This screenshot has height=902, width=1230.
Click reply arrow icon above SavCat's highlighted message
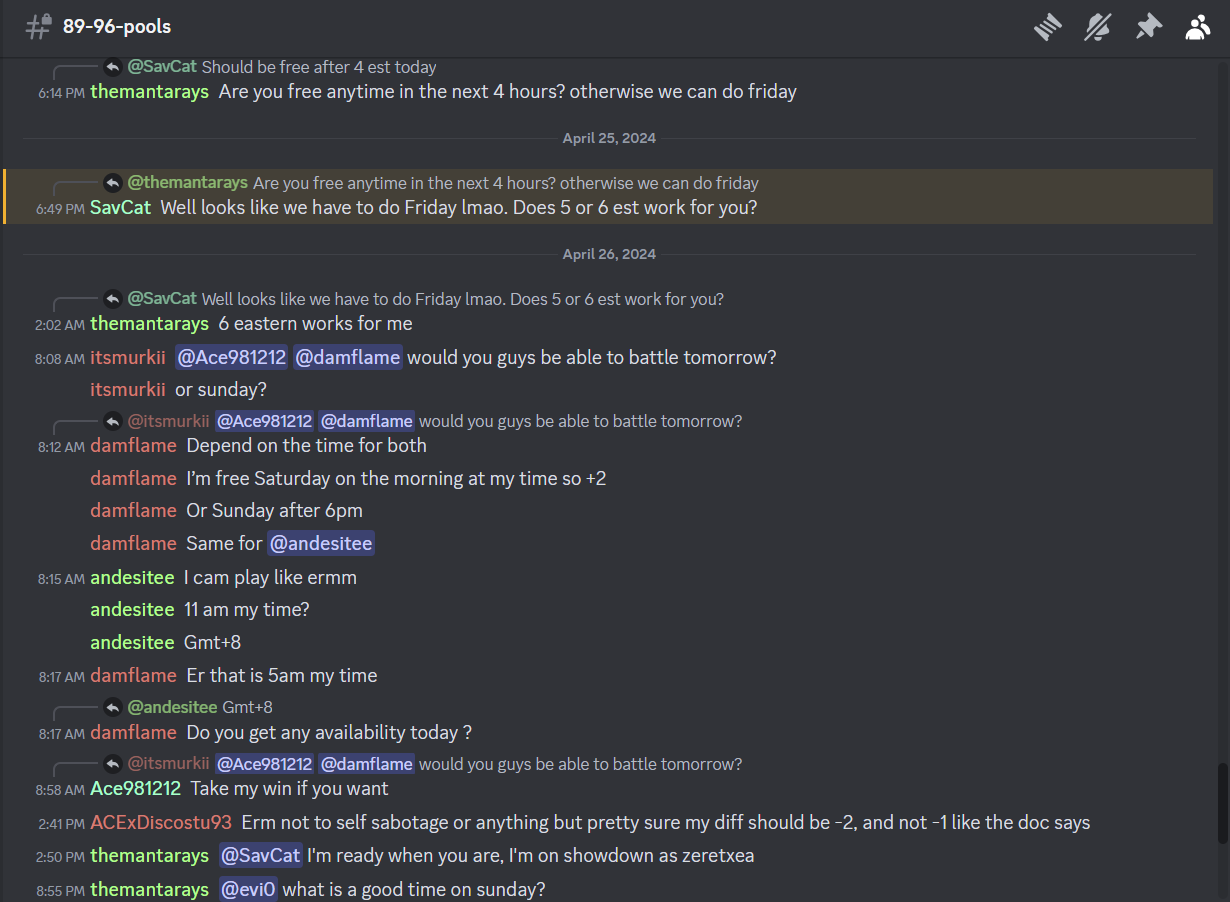point(112,183)
